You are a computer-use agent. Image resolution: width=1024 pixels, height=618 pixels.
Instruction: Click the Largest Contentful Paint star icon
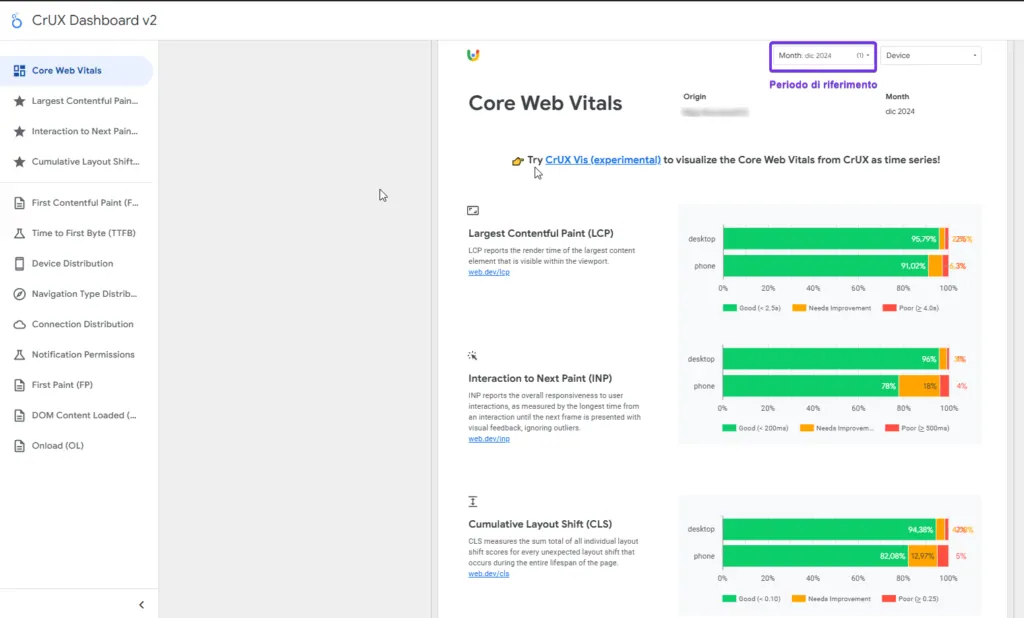(20, 101)
